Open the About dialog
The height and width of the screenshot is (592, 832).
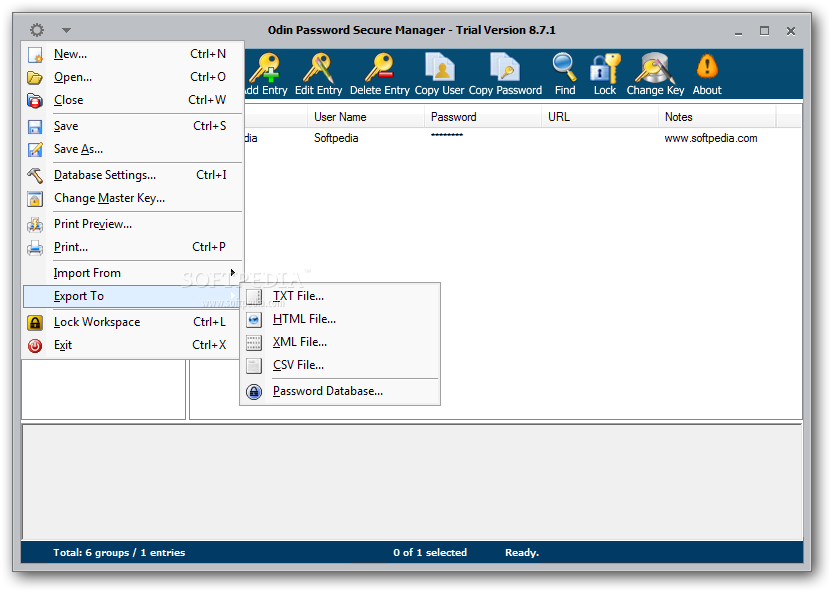pyautogui.click(x=707, y=75)
